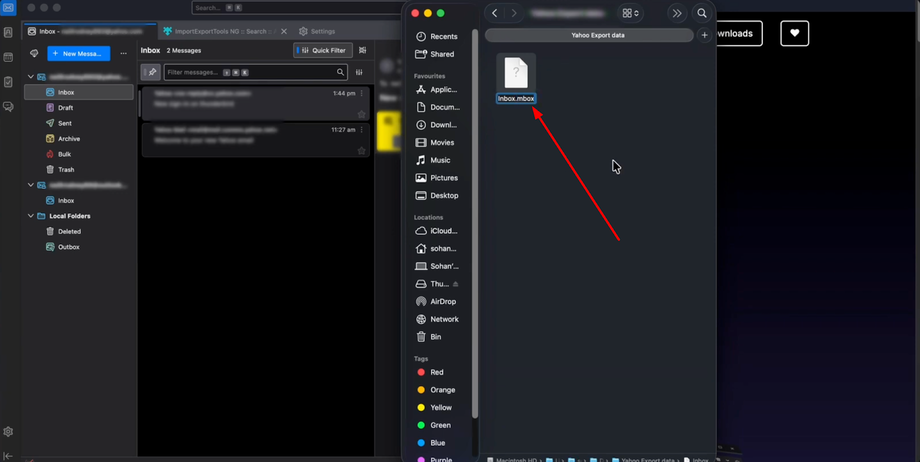Screen dimensions: 920x462
Task: Click magnifier icon in Filter messages box
Action: coord(340,72)
